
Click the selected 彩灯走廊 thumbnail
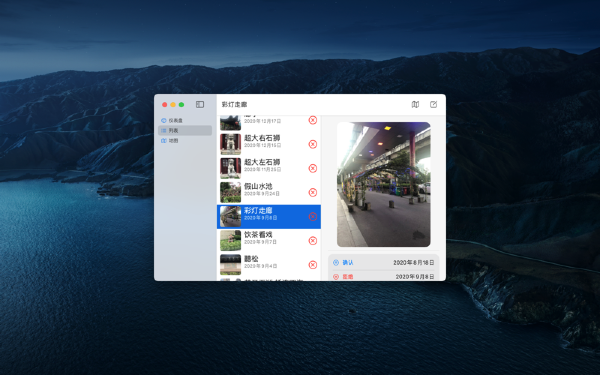230,217
